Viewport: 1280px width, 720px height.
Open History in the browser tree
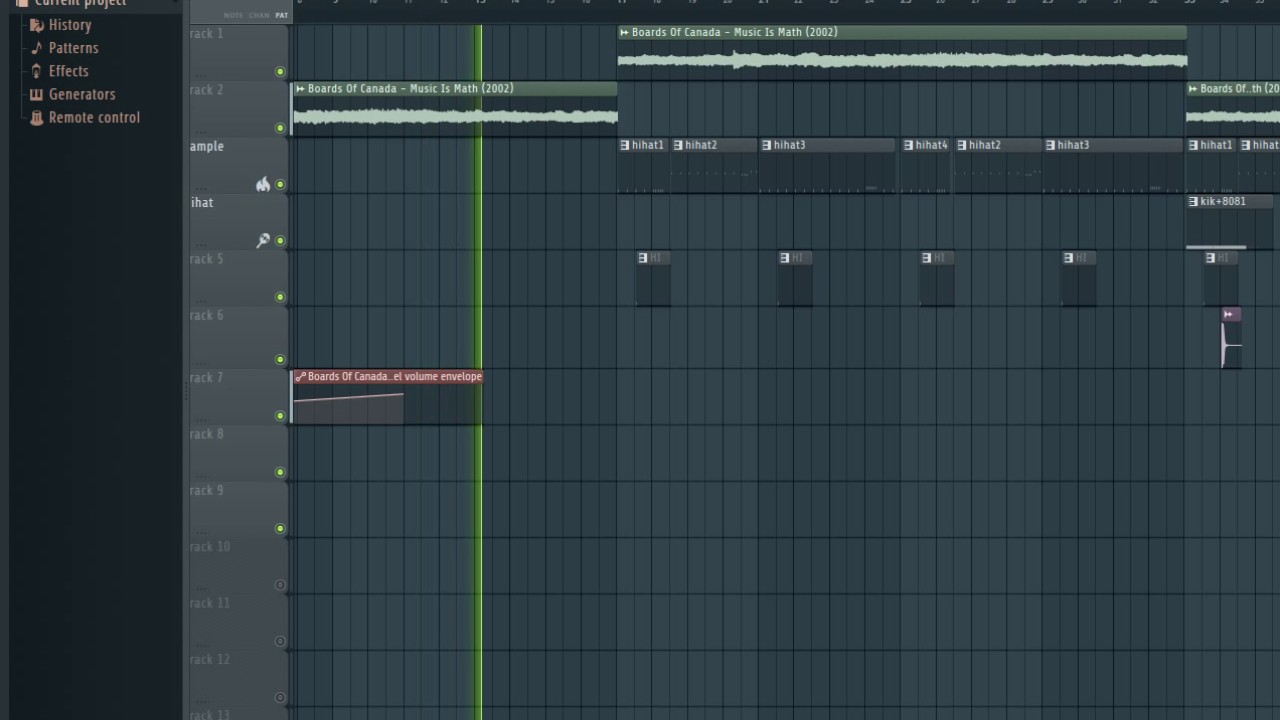pos(70,25)
